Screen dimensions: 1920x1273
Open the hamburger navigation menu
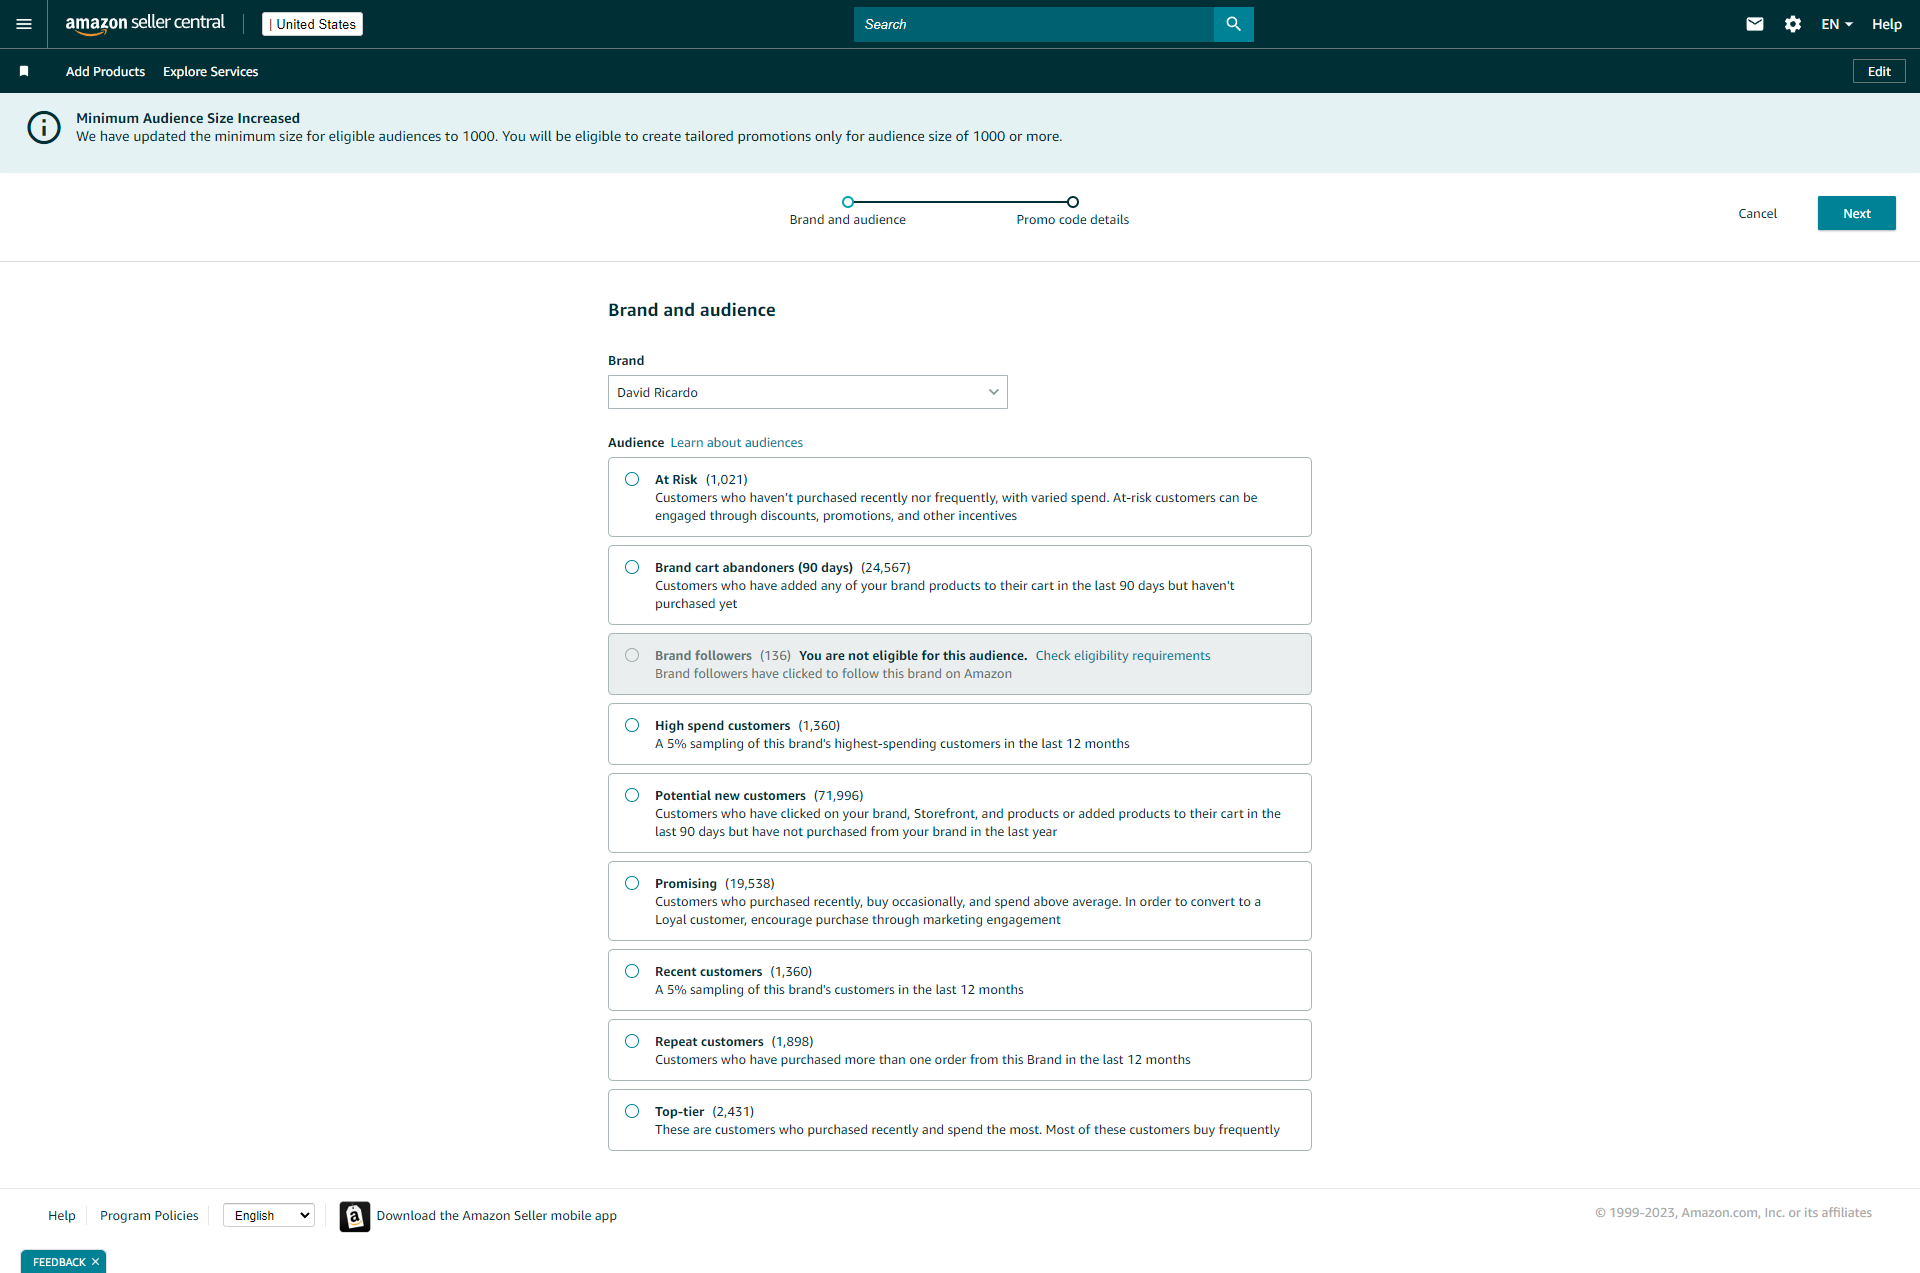[x=24, y=24]
